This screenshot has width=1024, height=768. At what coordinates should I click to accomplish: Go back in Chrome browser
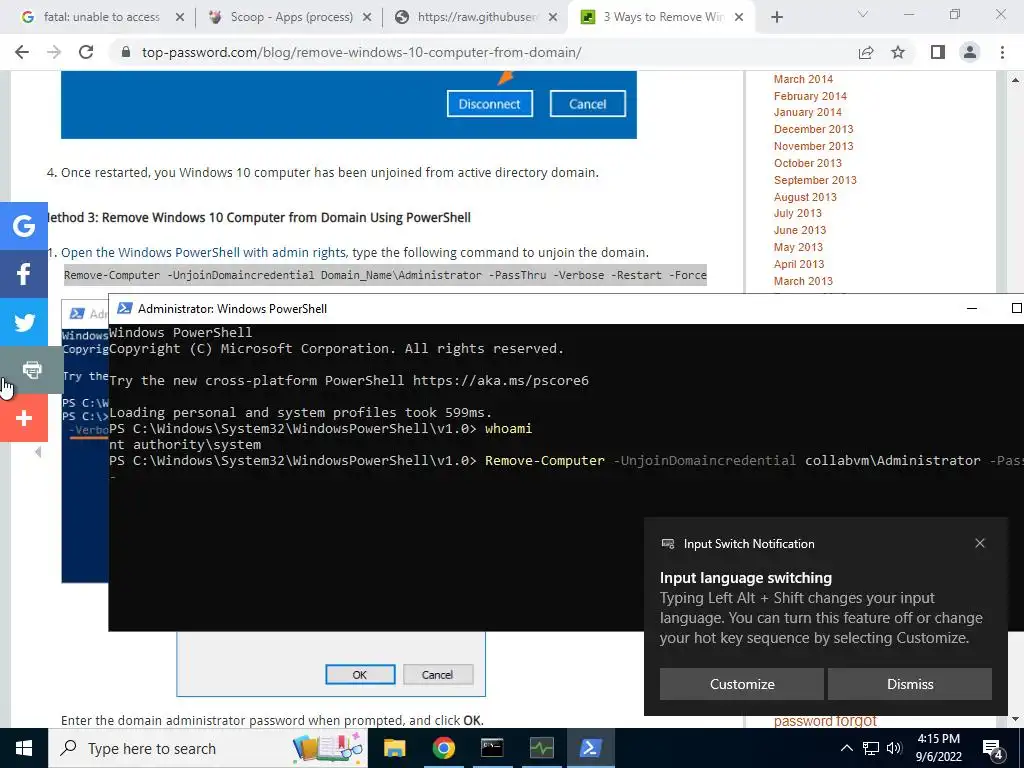point(22,52)
